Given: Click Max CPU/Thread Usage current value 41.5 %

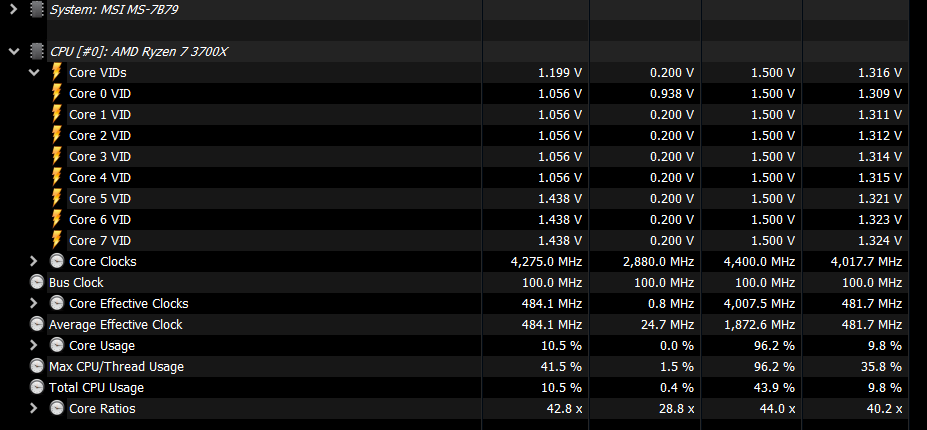Looking at the screenshot, I should [x=561, y=367].
